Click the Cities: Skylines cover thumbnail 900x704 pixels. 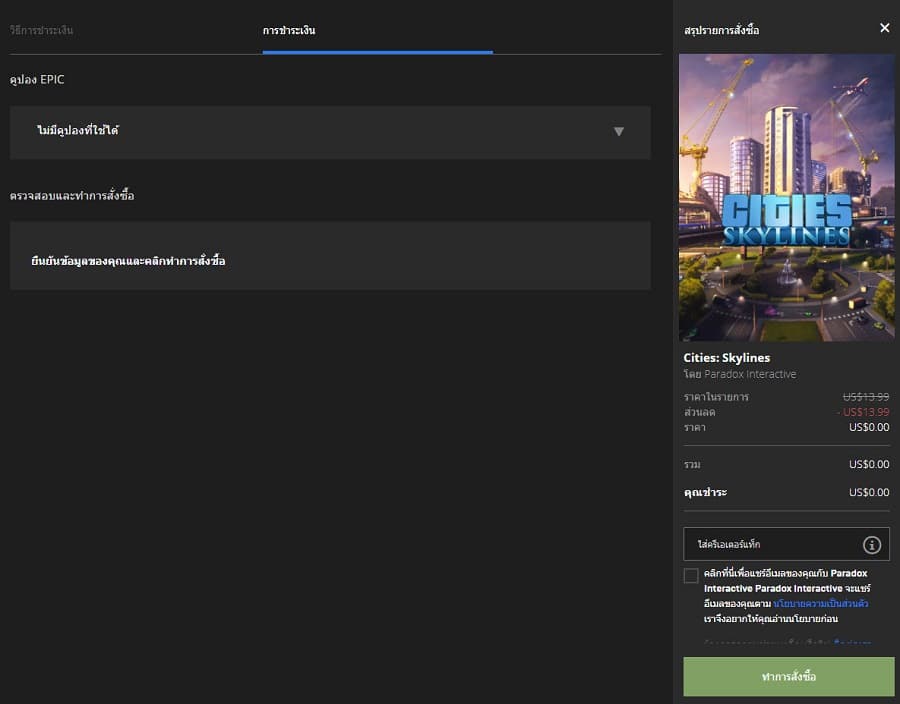[x=786, y=197]
